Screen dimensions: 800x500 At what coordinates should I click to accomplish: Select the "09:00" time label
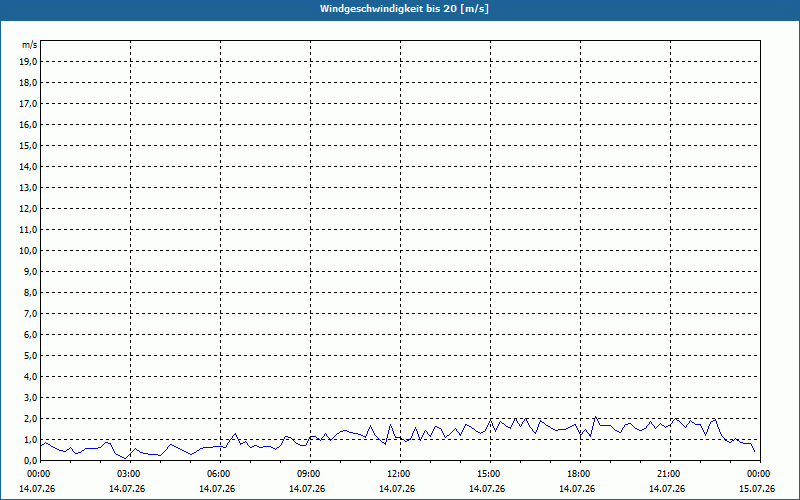point(311,474)
